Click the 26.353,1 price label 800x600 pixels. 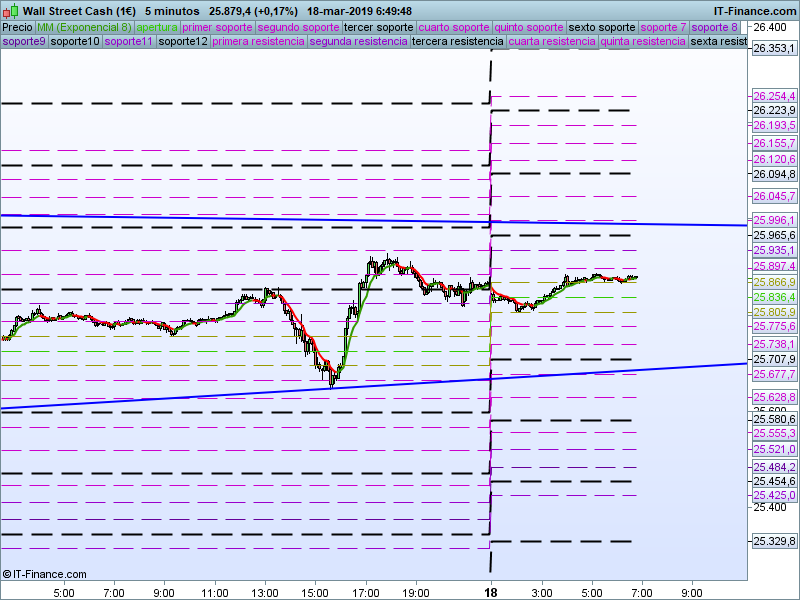[x=774, y=48]
